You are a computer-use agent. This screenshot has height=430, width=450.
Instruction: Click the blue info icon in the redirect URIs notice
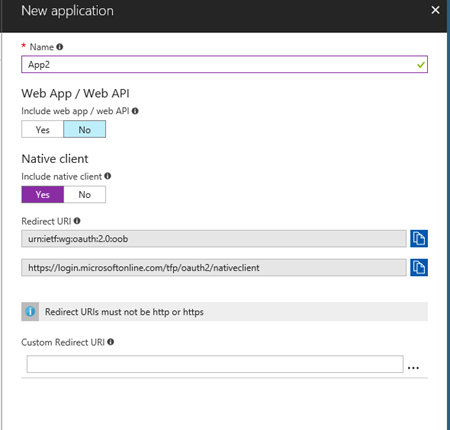[x=30, y=312]
